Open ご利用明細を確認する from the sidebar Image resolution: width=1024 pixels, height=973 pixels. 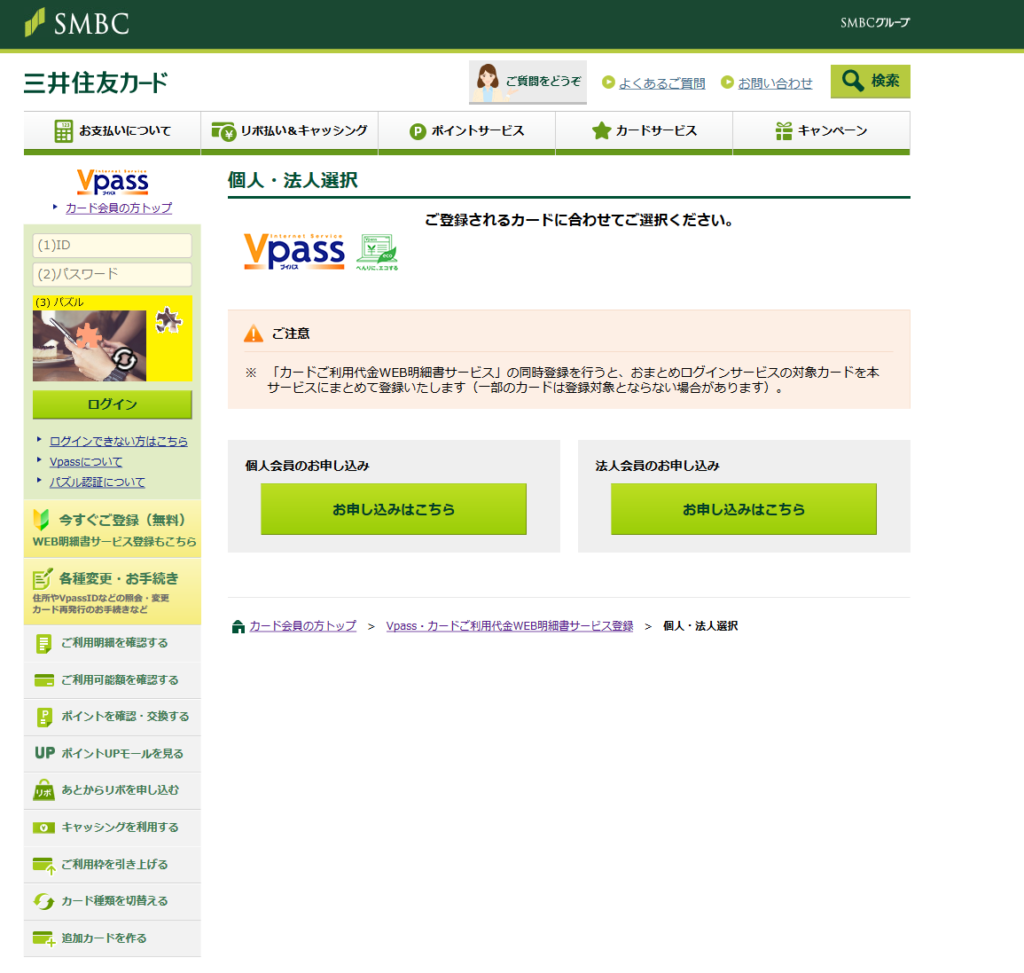tap(112, 643)
